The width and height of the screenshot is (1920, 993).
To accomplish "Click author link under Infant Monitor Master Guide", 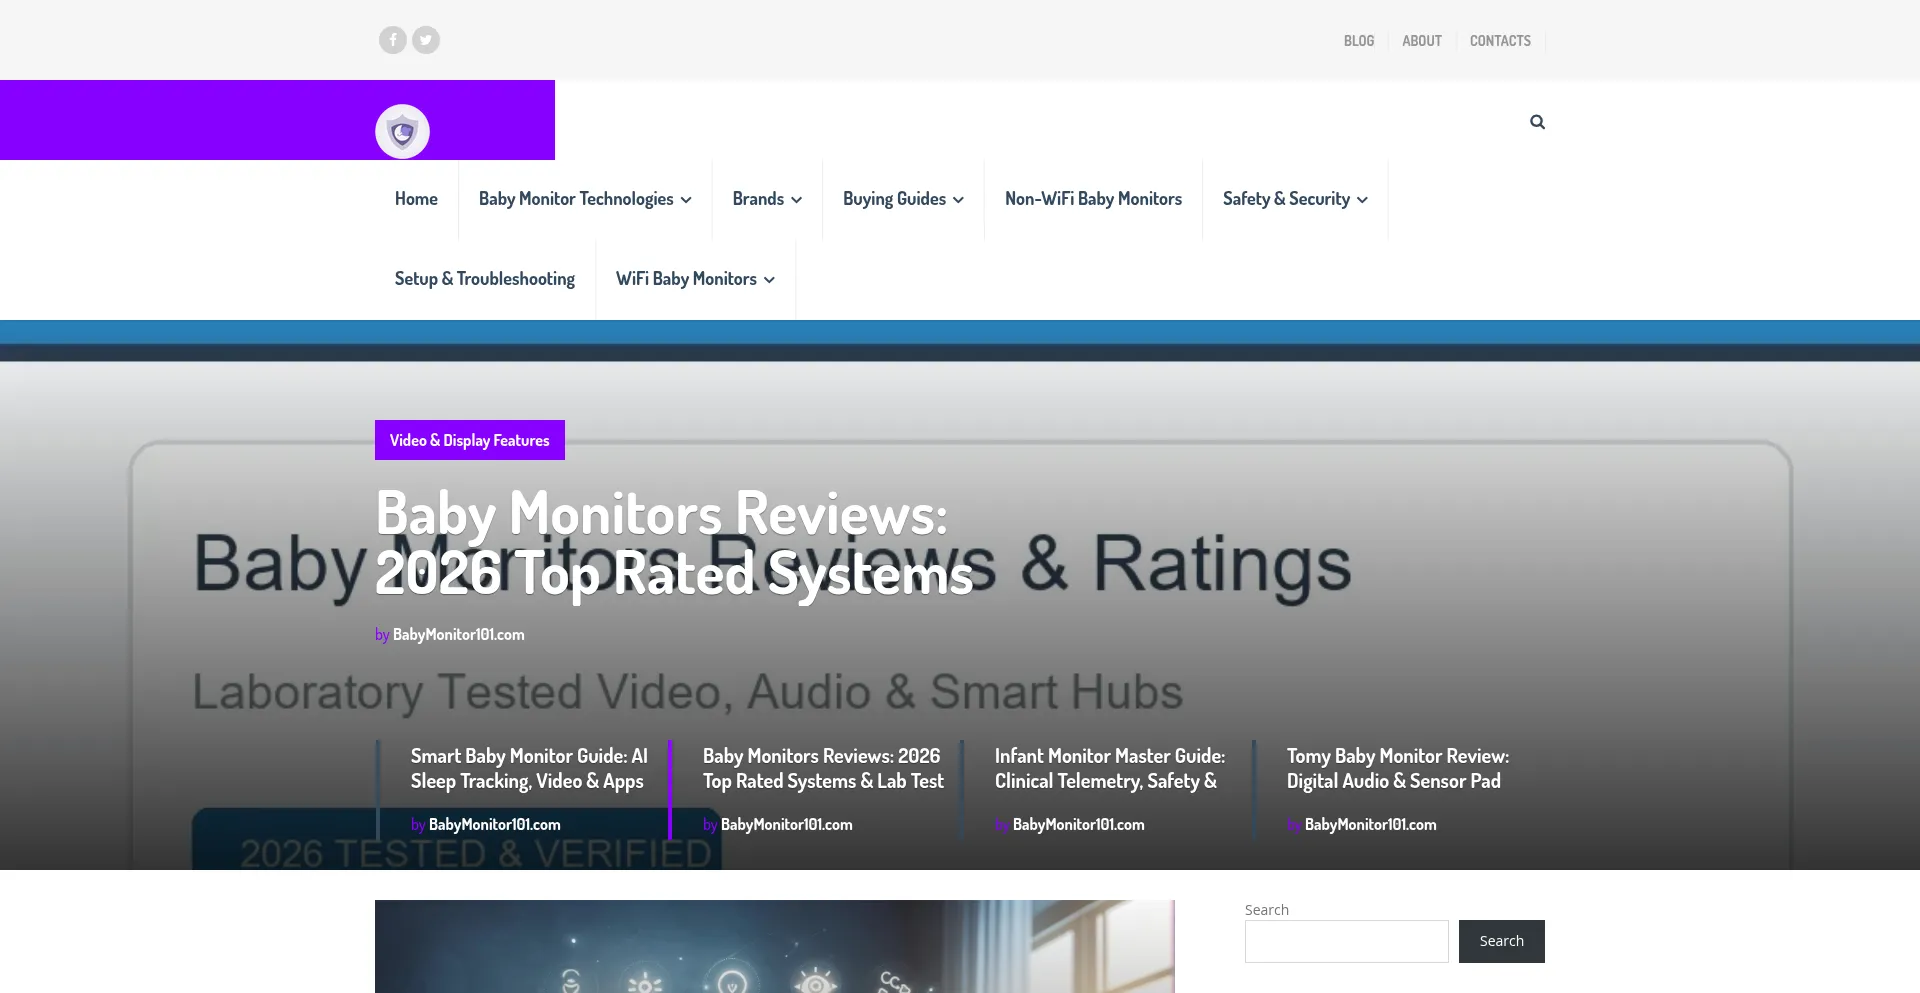I will coord(1078,825).
